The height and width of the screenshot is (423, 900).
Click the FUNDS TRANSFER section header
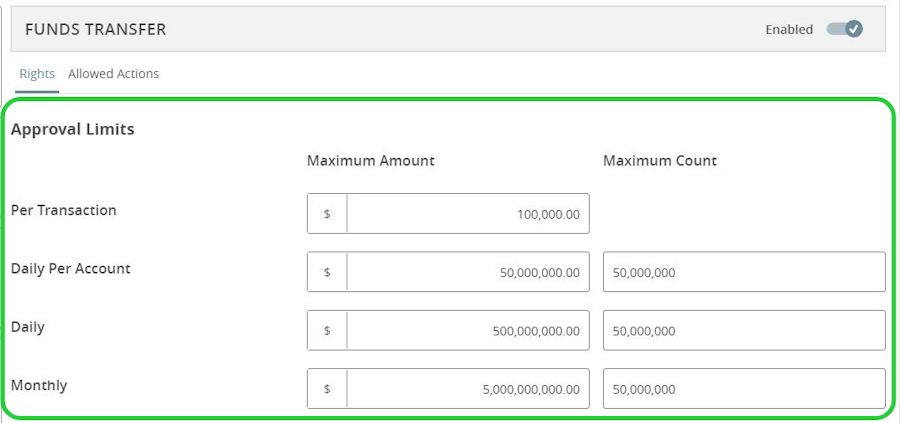(x=96, y=30)
